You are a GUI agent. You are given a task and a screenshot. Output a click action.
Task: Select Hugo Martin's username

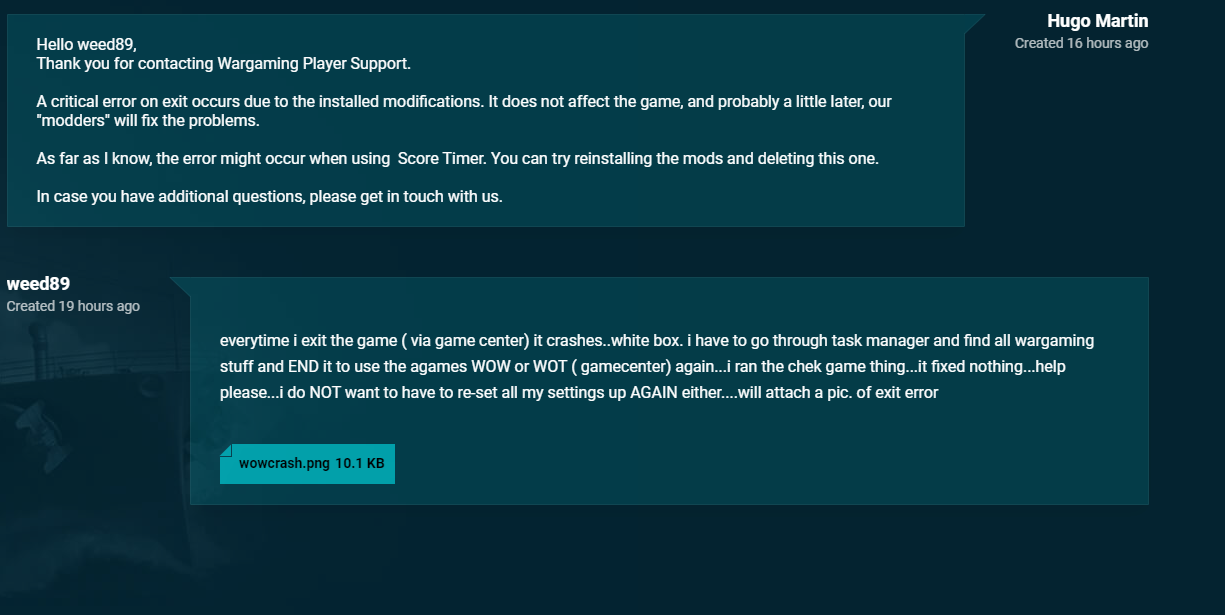[x=1097, y=20]
